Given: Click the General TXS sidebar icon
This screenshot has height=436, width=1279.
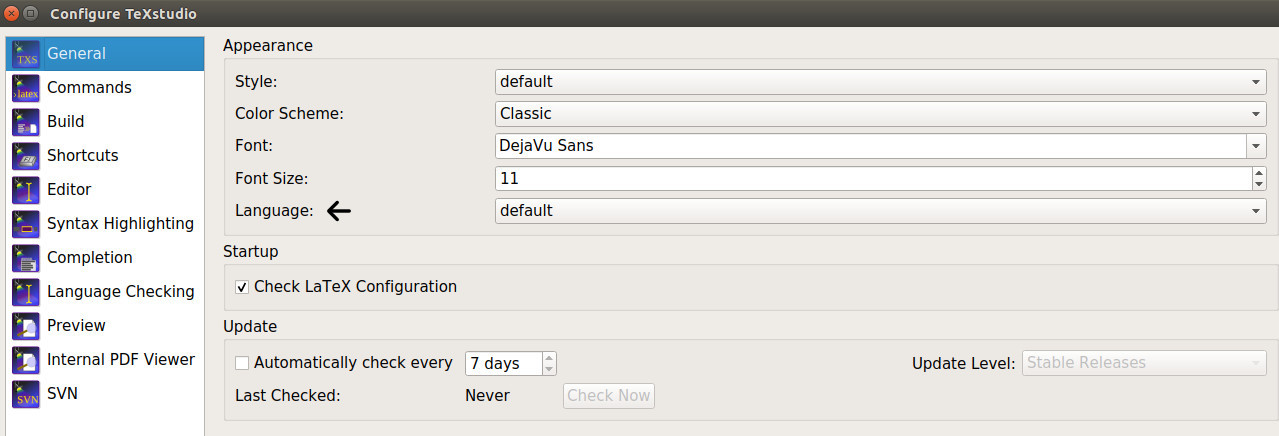Looking at the screenshot, I should 26,54.
